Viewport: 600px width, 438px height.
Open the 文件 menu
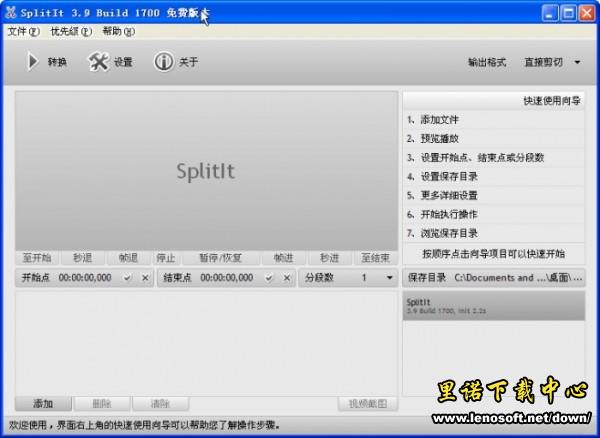coord(24,31)
